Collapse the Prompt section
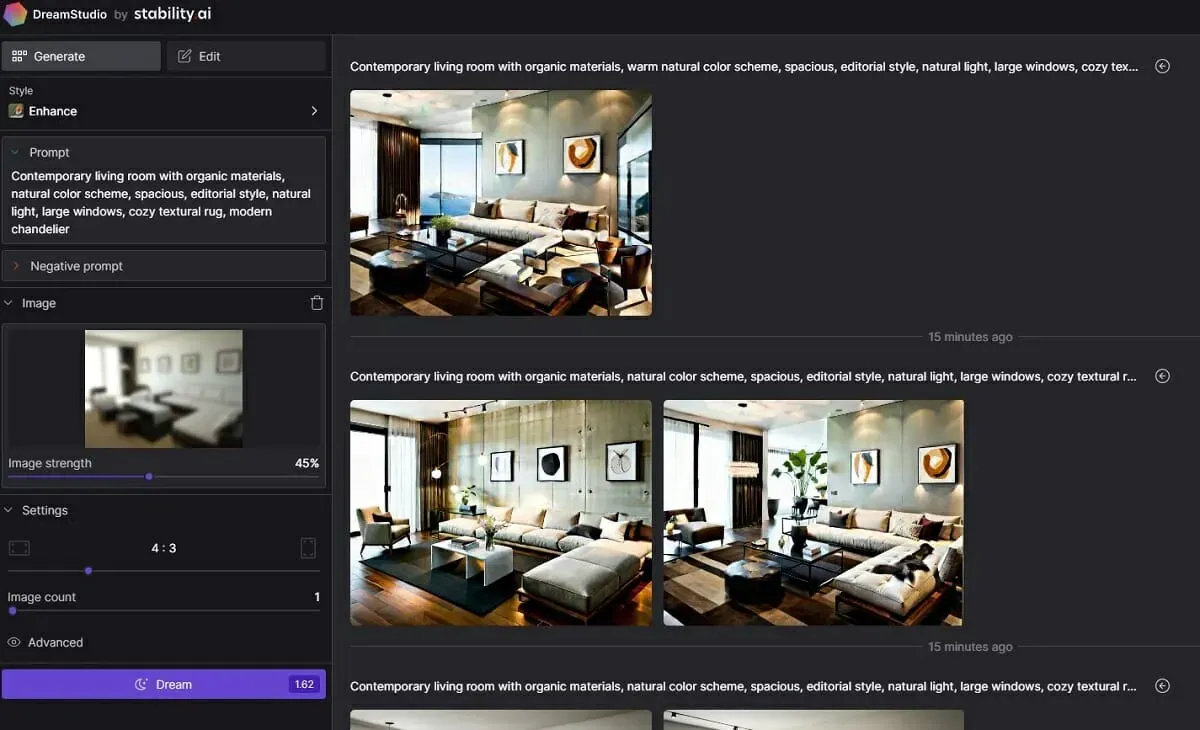The image size is (1200, 730). click(16, 152)
